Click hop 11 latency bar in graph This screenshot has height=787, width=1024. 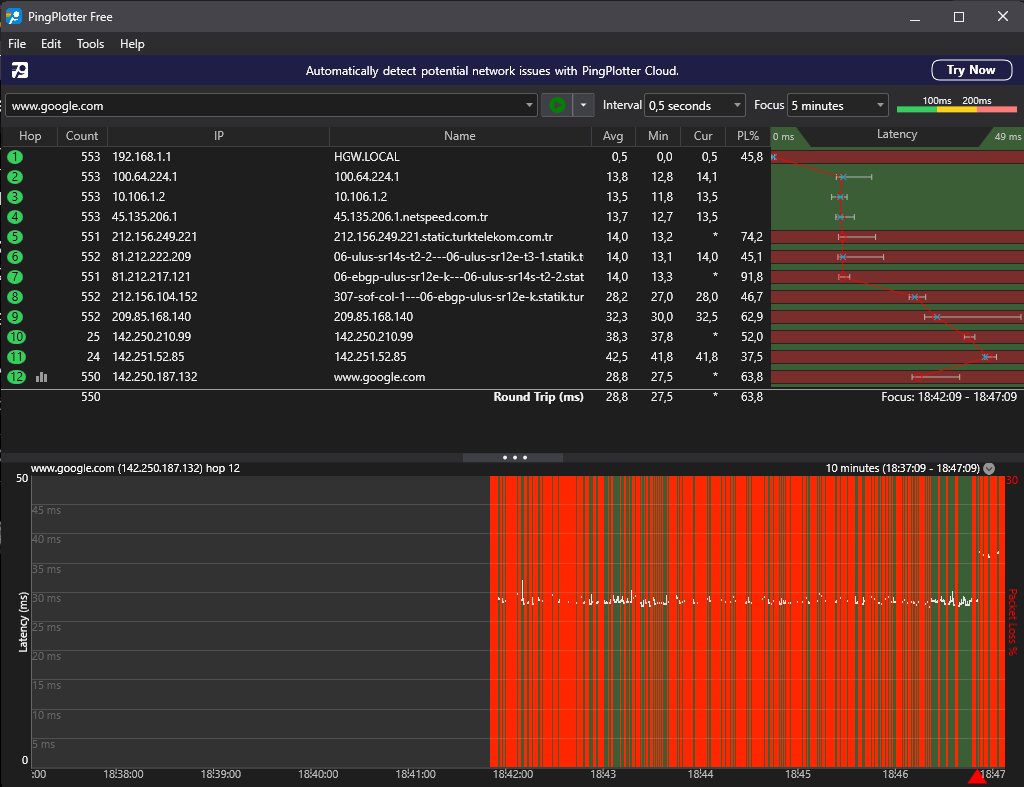click(897, 357)
